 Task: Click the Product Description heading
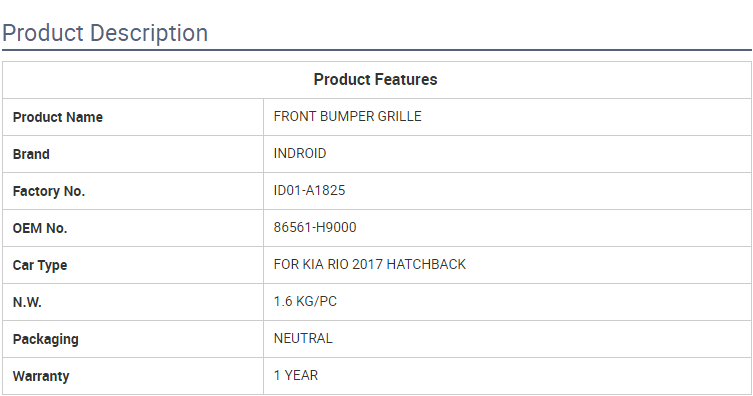click(x=105, y=33)
